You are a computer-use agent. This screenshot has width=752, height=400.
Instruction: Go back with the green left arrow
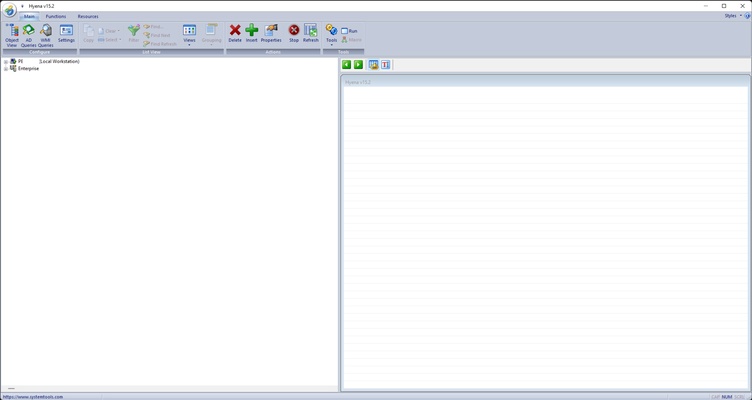click(346, 65)
